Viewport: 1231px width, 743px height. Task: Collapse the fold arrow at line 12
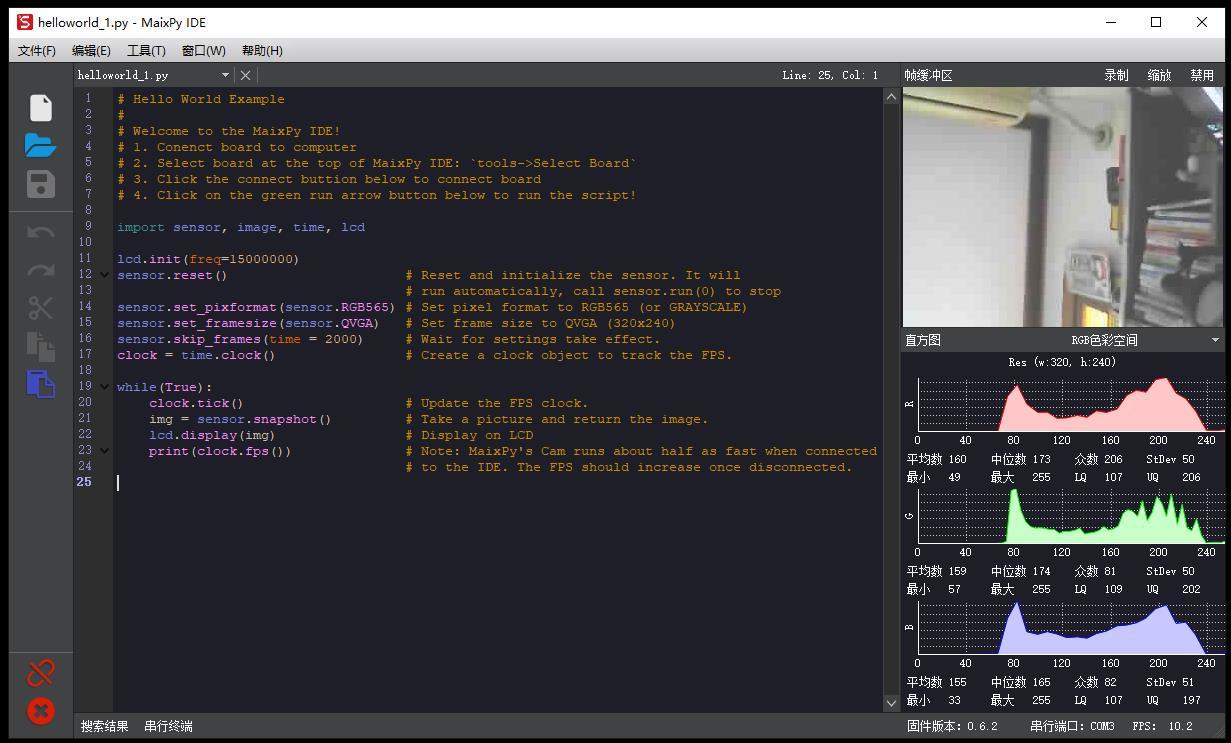click(x=104, y=275)
